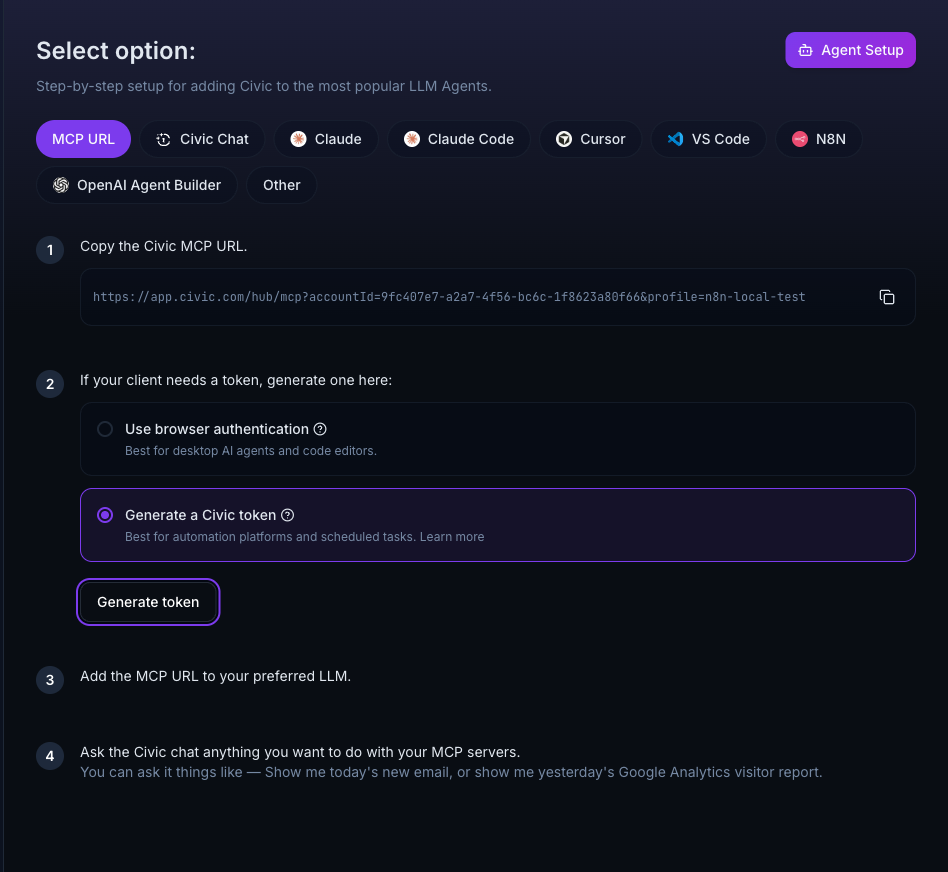Click 'Ask the Civic chat anything' instruction text
The height and width of the screenshot is (872, 948).
point(300,752)
